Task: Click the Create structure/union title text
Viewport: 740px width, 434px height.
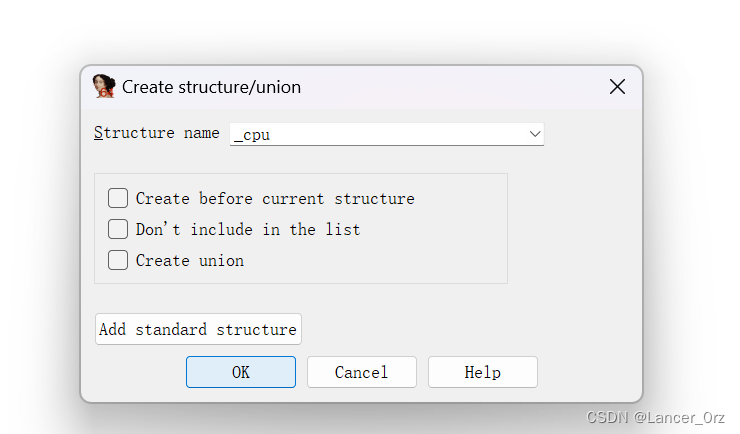Action: pos(211,87)
